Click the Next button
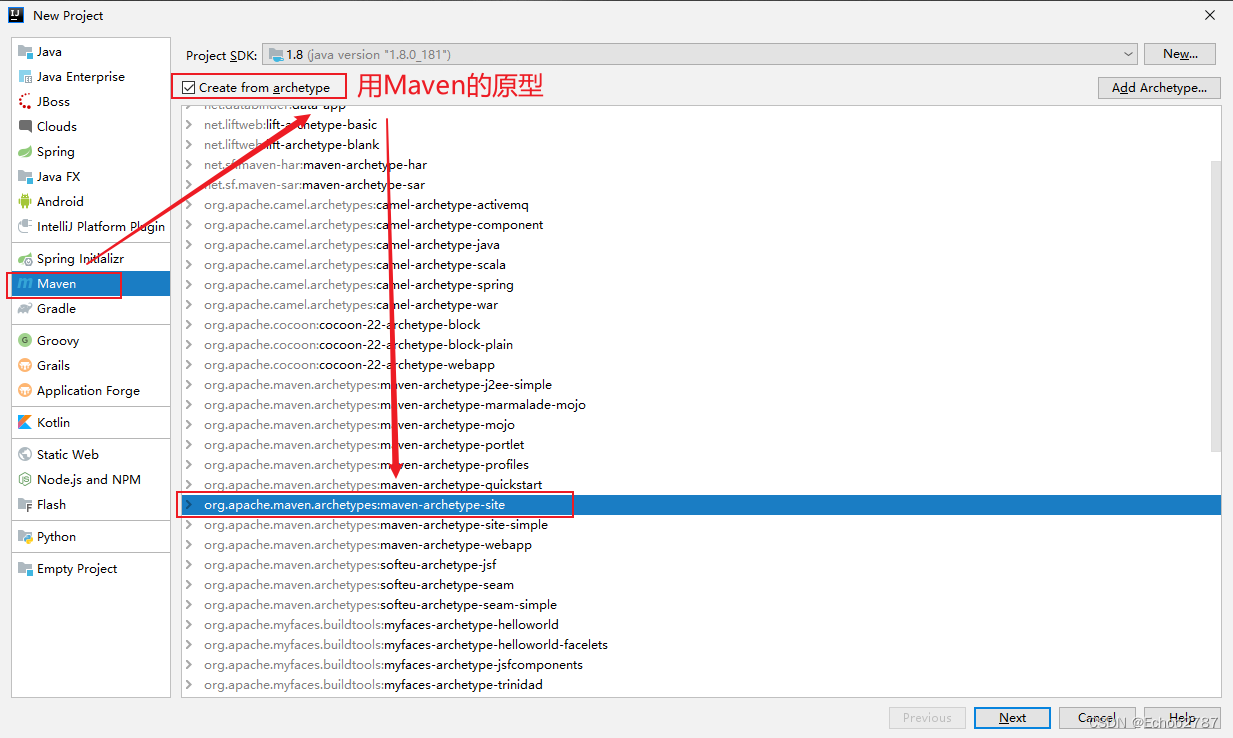 1012,718
